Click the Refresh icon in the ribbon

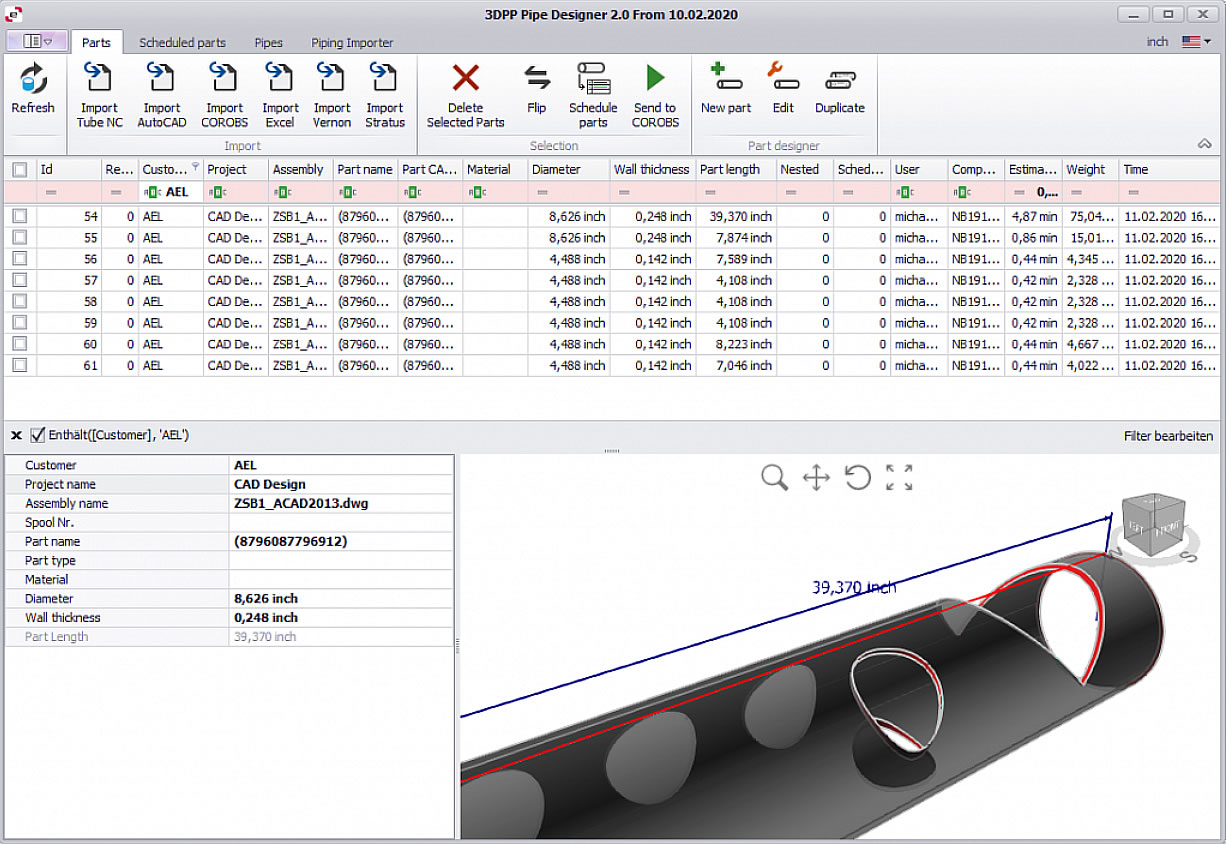[33, 80]
